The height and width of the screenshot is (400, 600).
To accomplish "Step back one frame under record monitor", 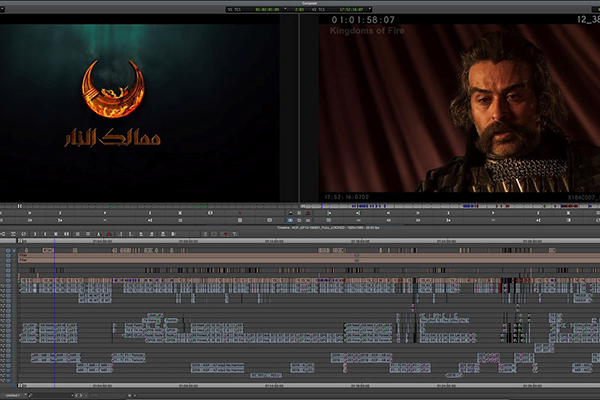I will [388, 213].
